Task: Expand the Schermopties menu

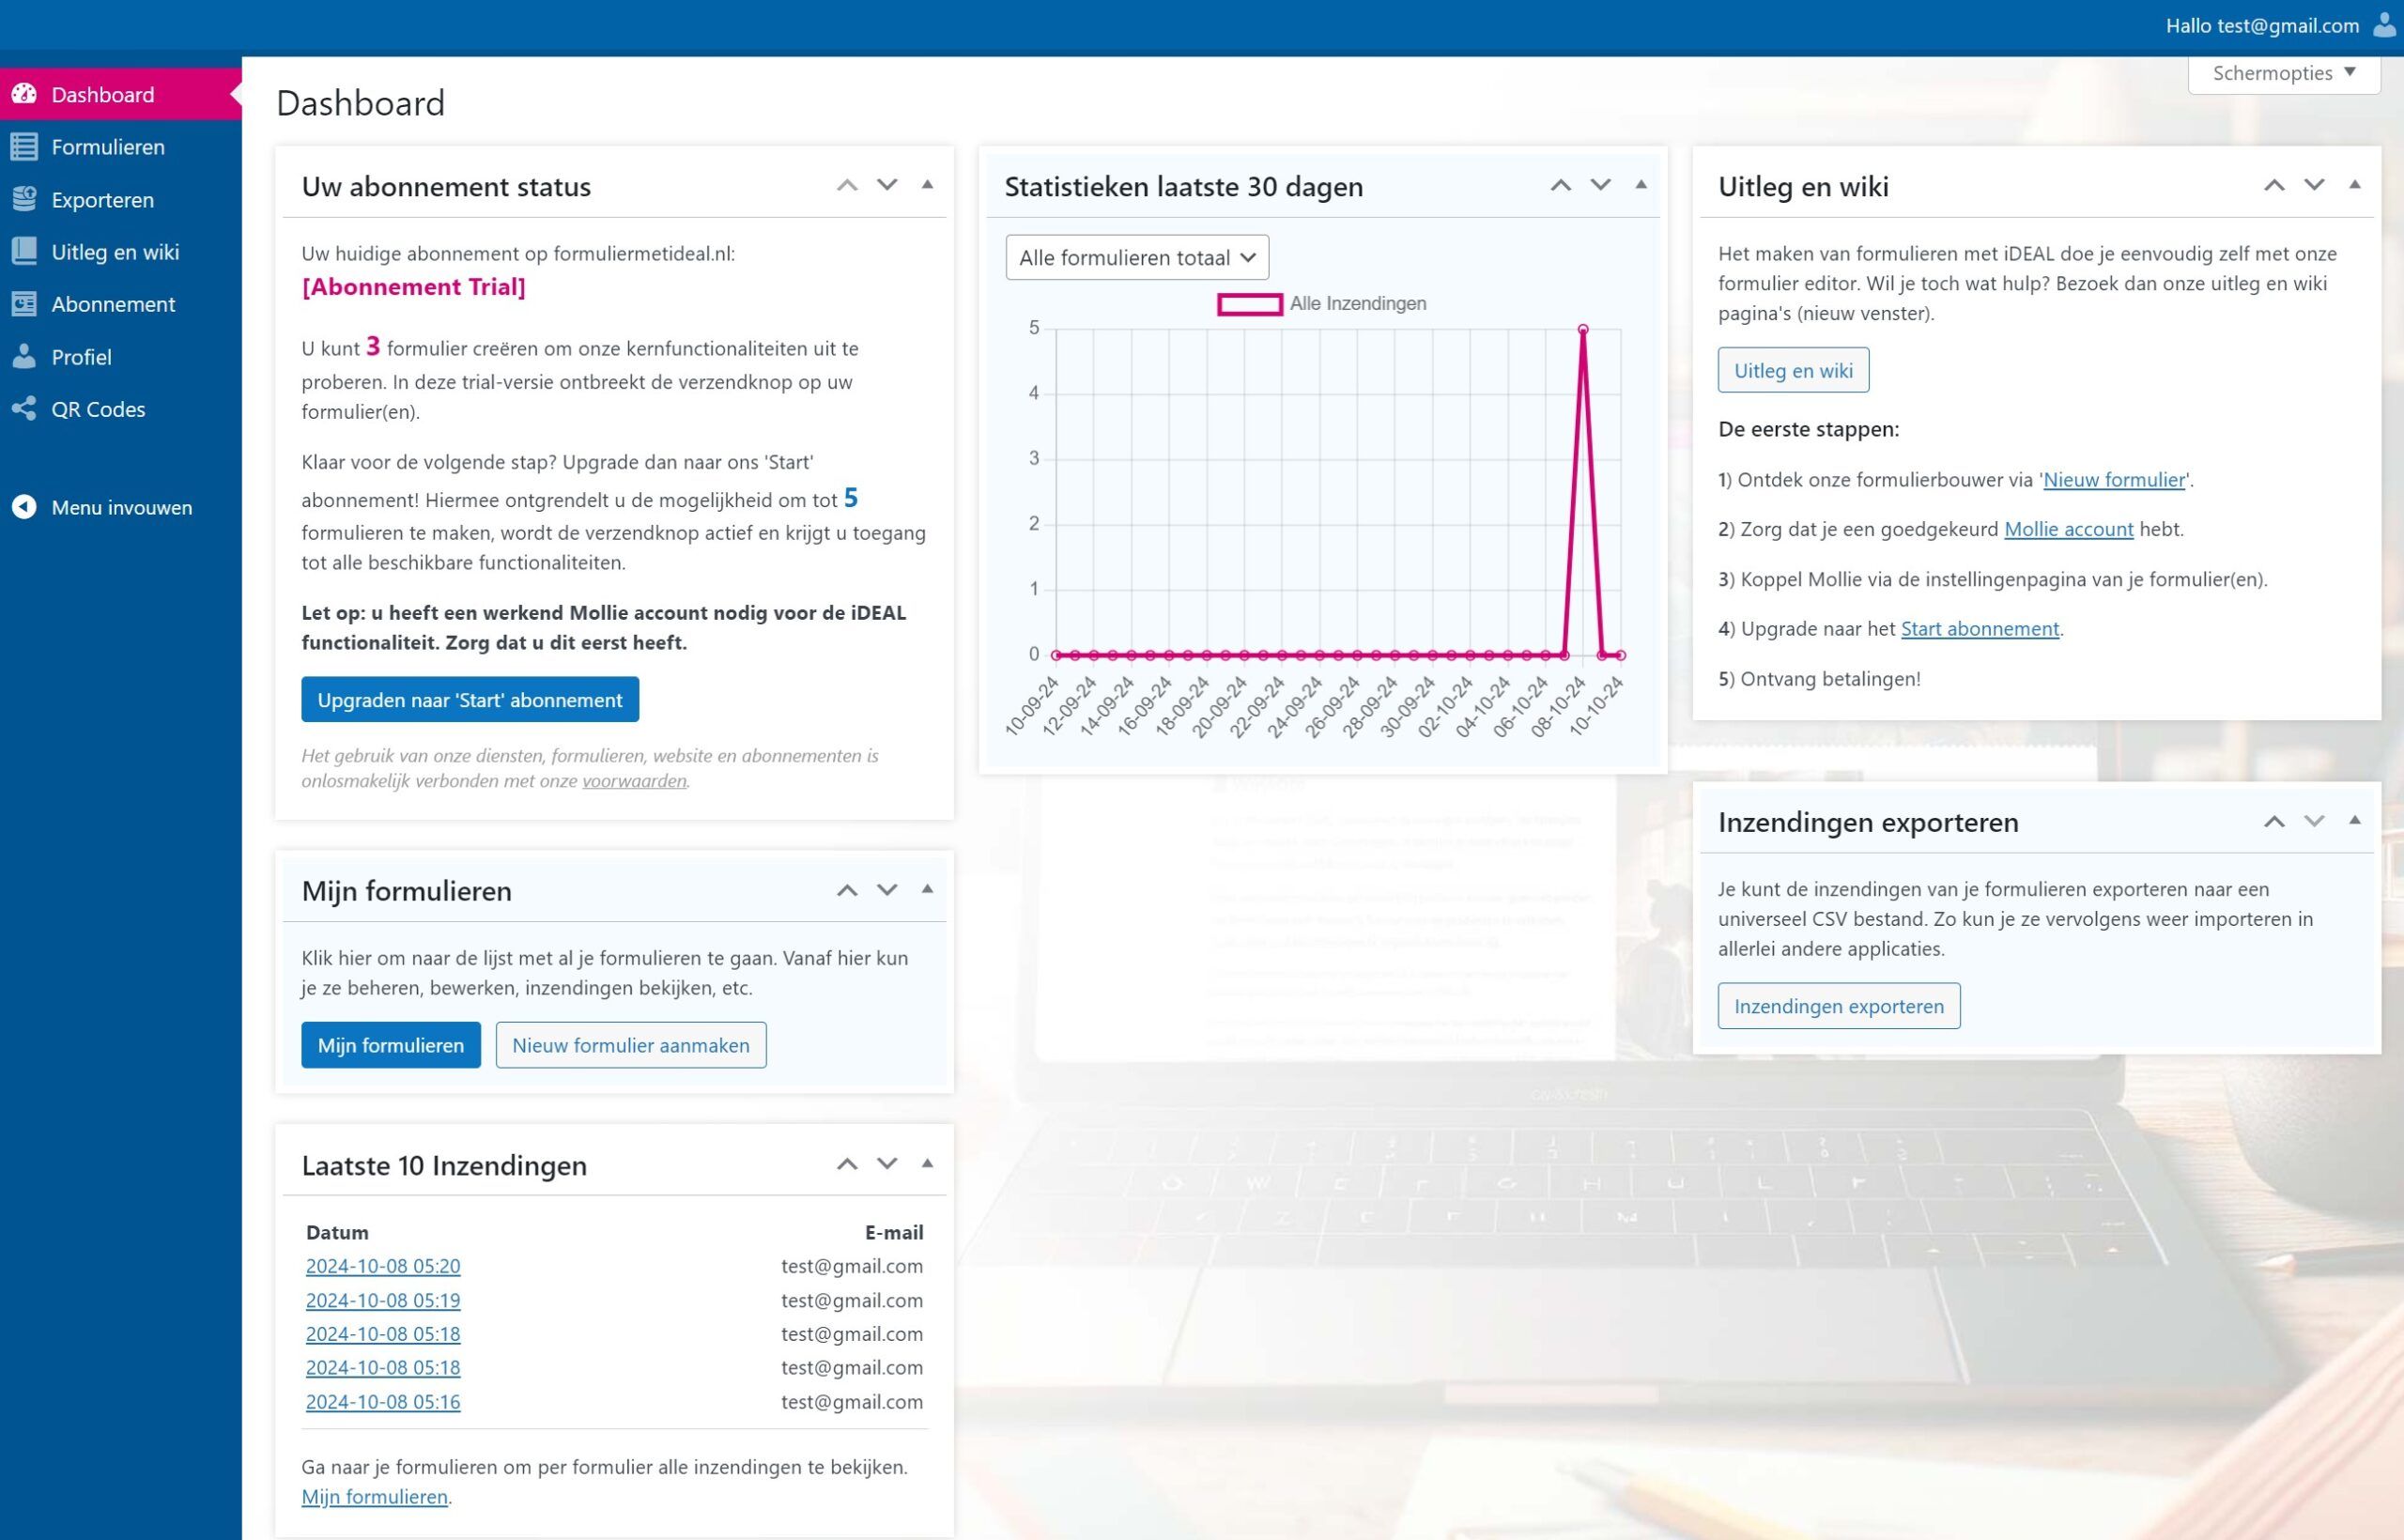Action: coord(2284,73)
